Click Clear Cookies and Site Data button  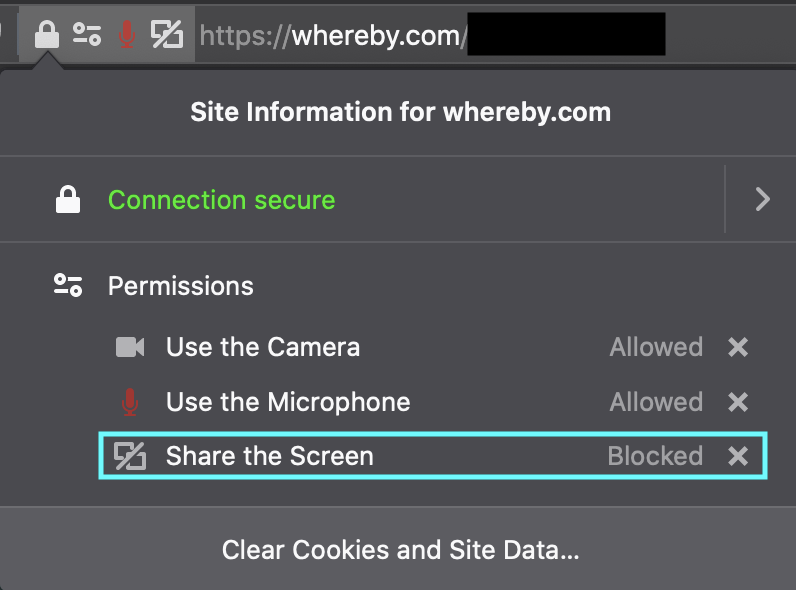click(400, 549)
